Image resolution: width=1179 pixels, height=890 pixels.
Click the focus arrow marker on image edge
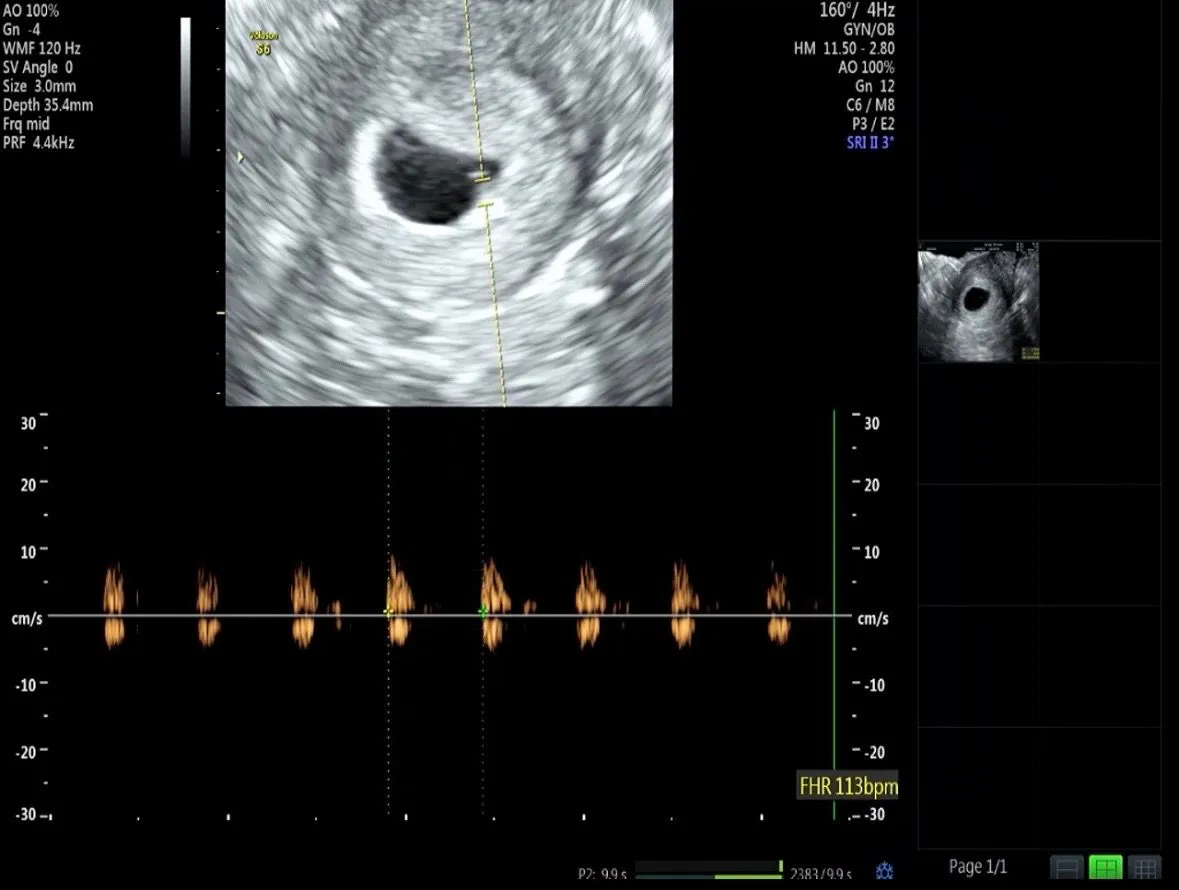pos(240,157)
